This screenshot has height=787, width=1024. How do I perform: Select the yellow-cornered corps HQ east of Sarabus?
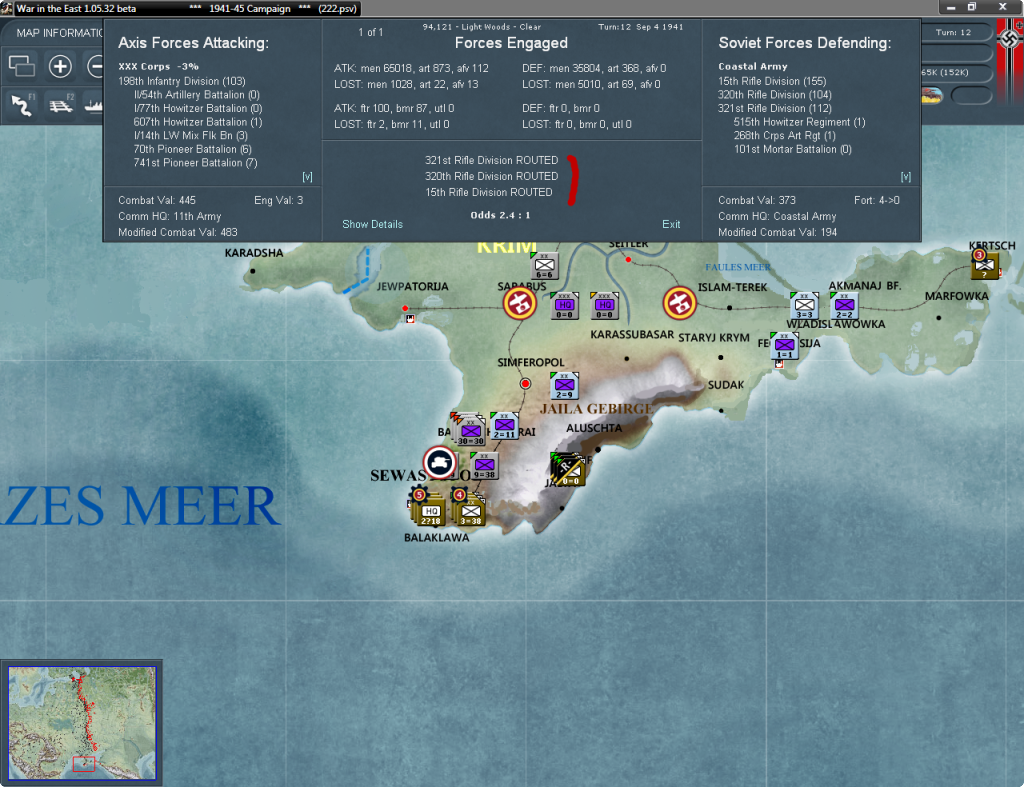[605, 306]
